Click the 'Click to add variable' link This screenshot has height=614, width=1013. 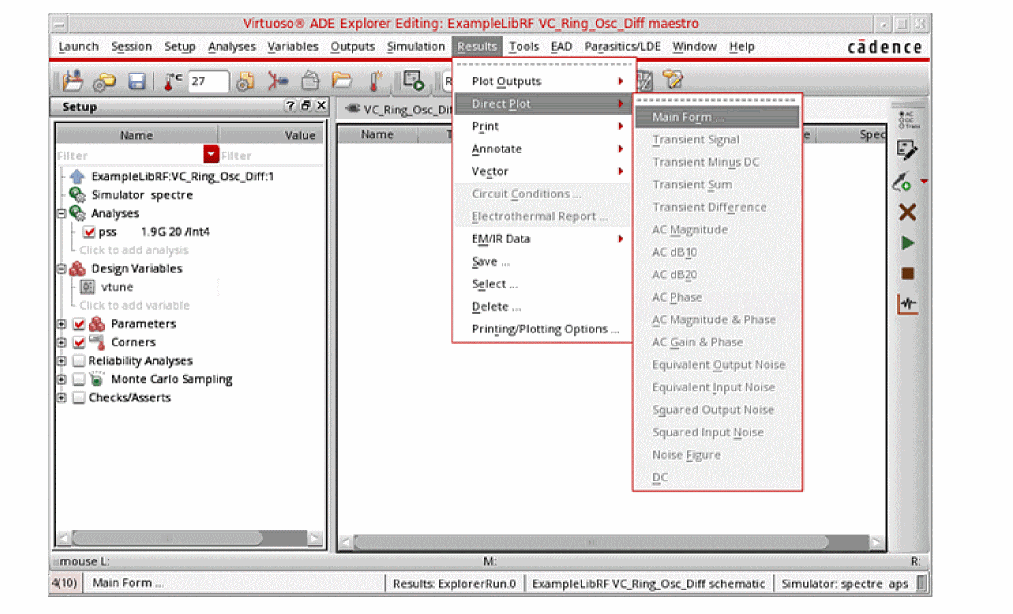coord(134,305)
